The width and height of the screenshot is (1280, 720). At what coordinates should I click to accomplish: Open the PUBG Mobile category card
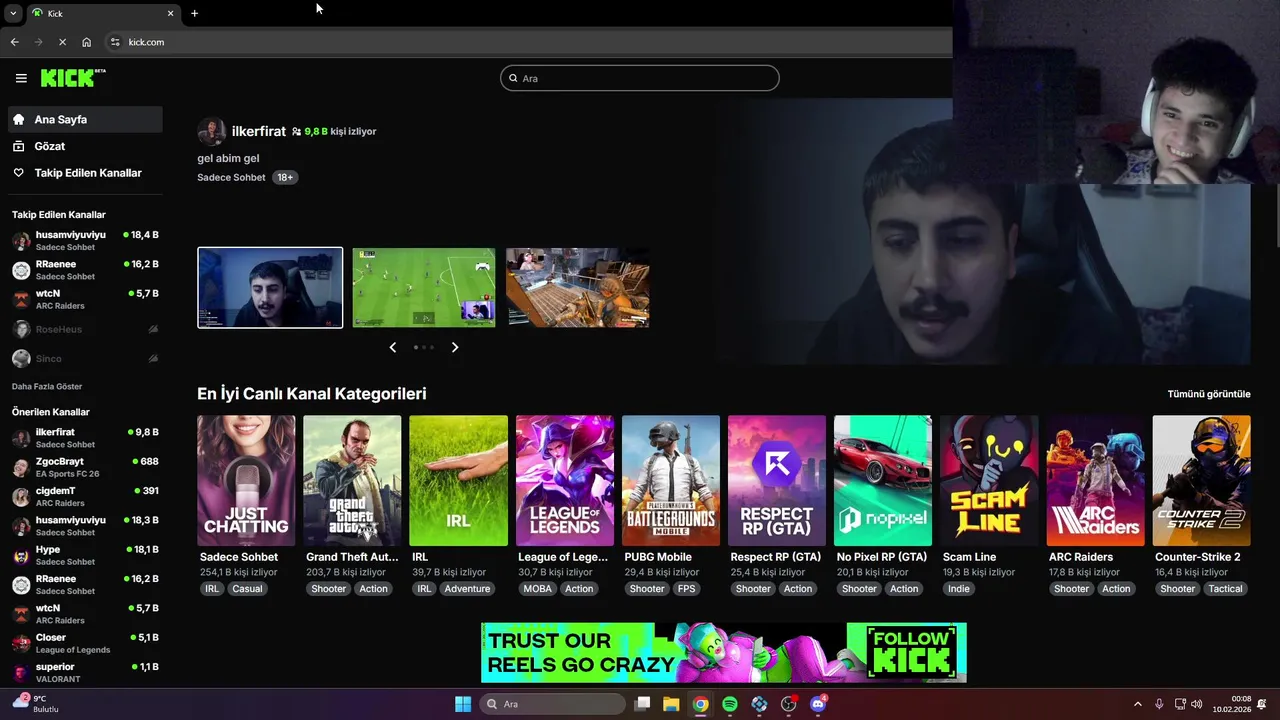pos(671,481)
